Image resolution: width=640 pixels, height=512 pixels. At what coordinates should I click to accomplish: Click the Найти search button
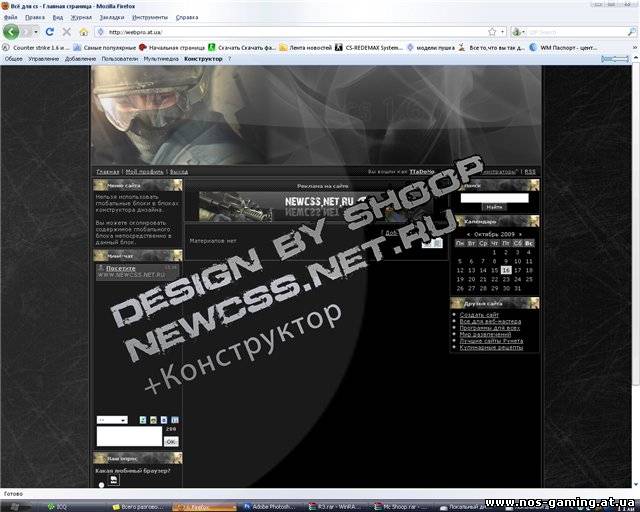point(494,207)
